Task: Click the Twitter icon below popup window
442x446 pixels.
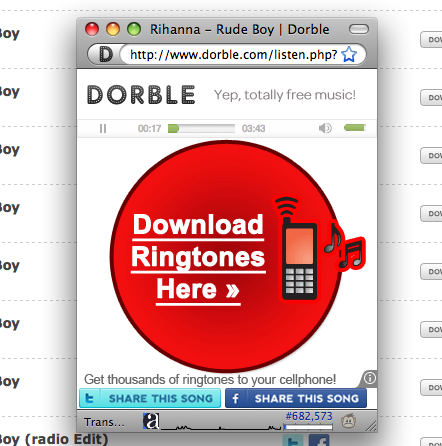Action: tap(293, 440)
